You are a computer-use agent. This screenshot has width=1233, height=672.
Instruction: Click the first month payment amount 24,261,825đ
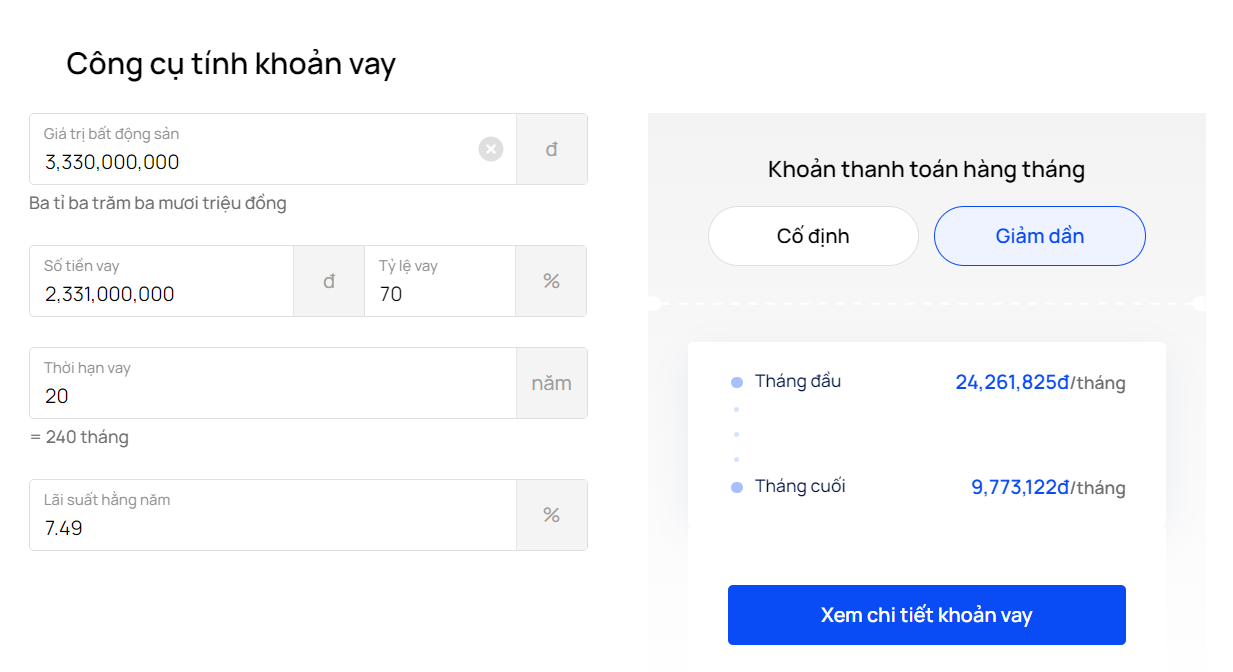[x=1012, y=382]
